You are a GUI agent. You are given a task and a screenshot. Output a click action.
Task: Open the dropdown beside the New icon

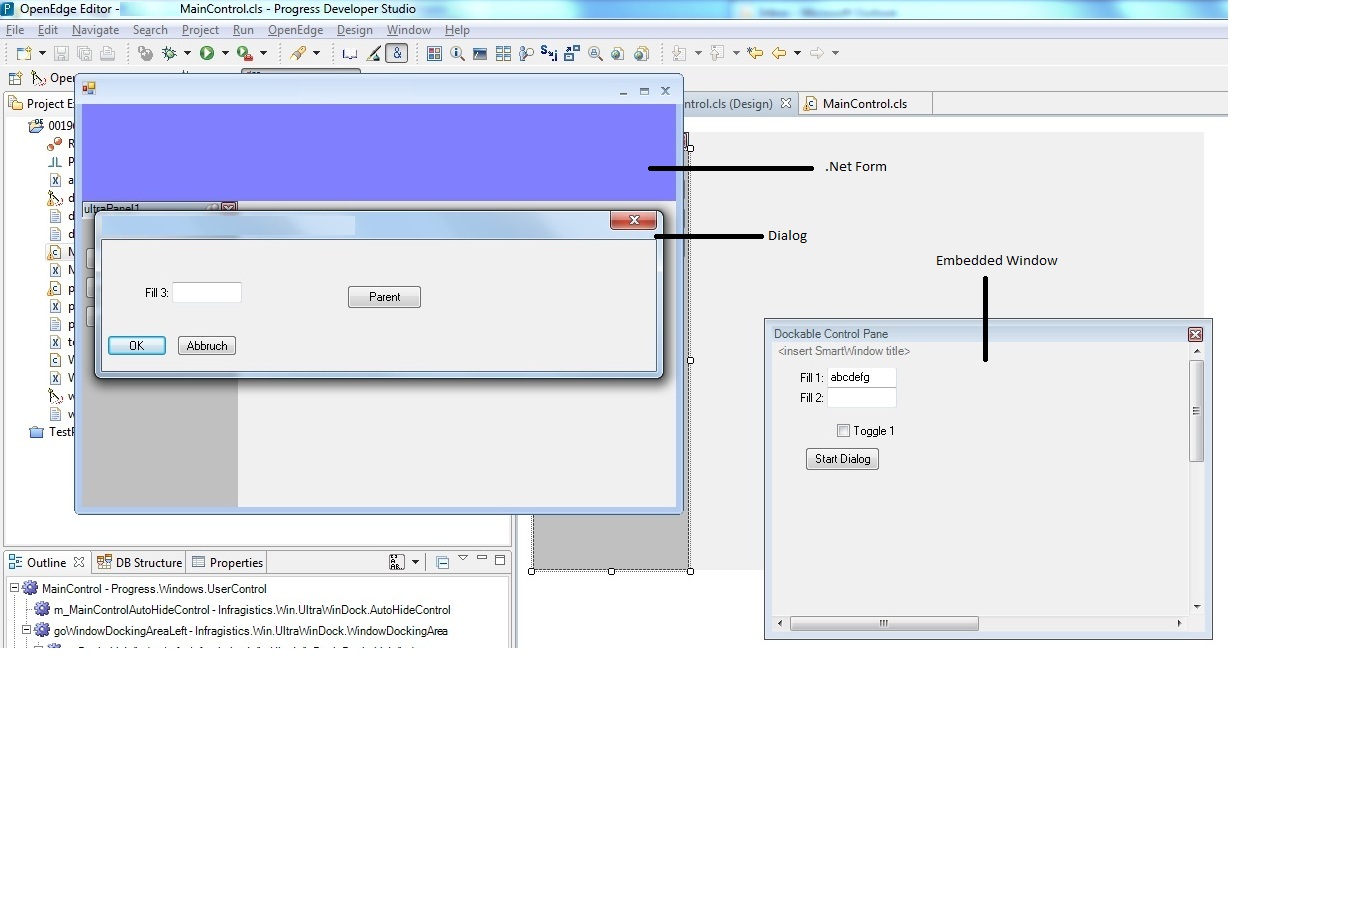[42, 53]
